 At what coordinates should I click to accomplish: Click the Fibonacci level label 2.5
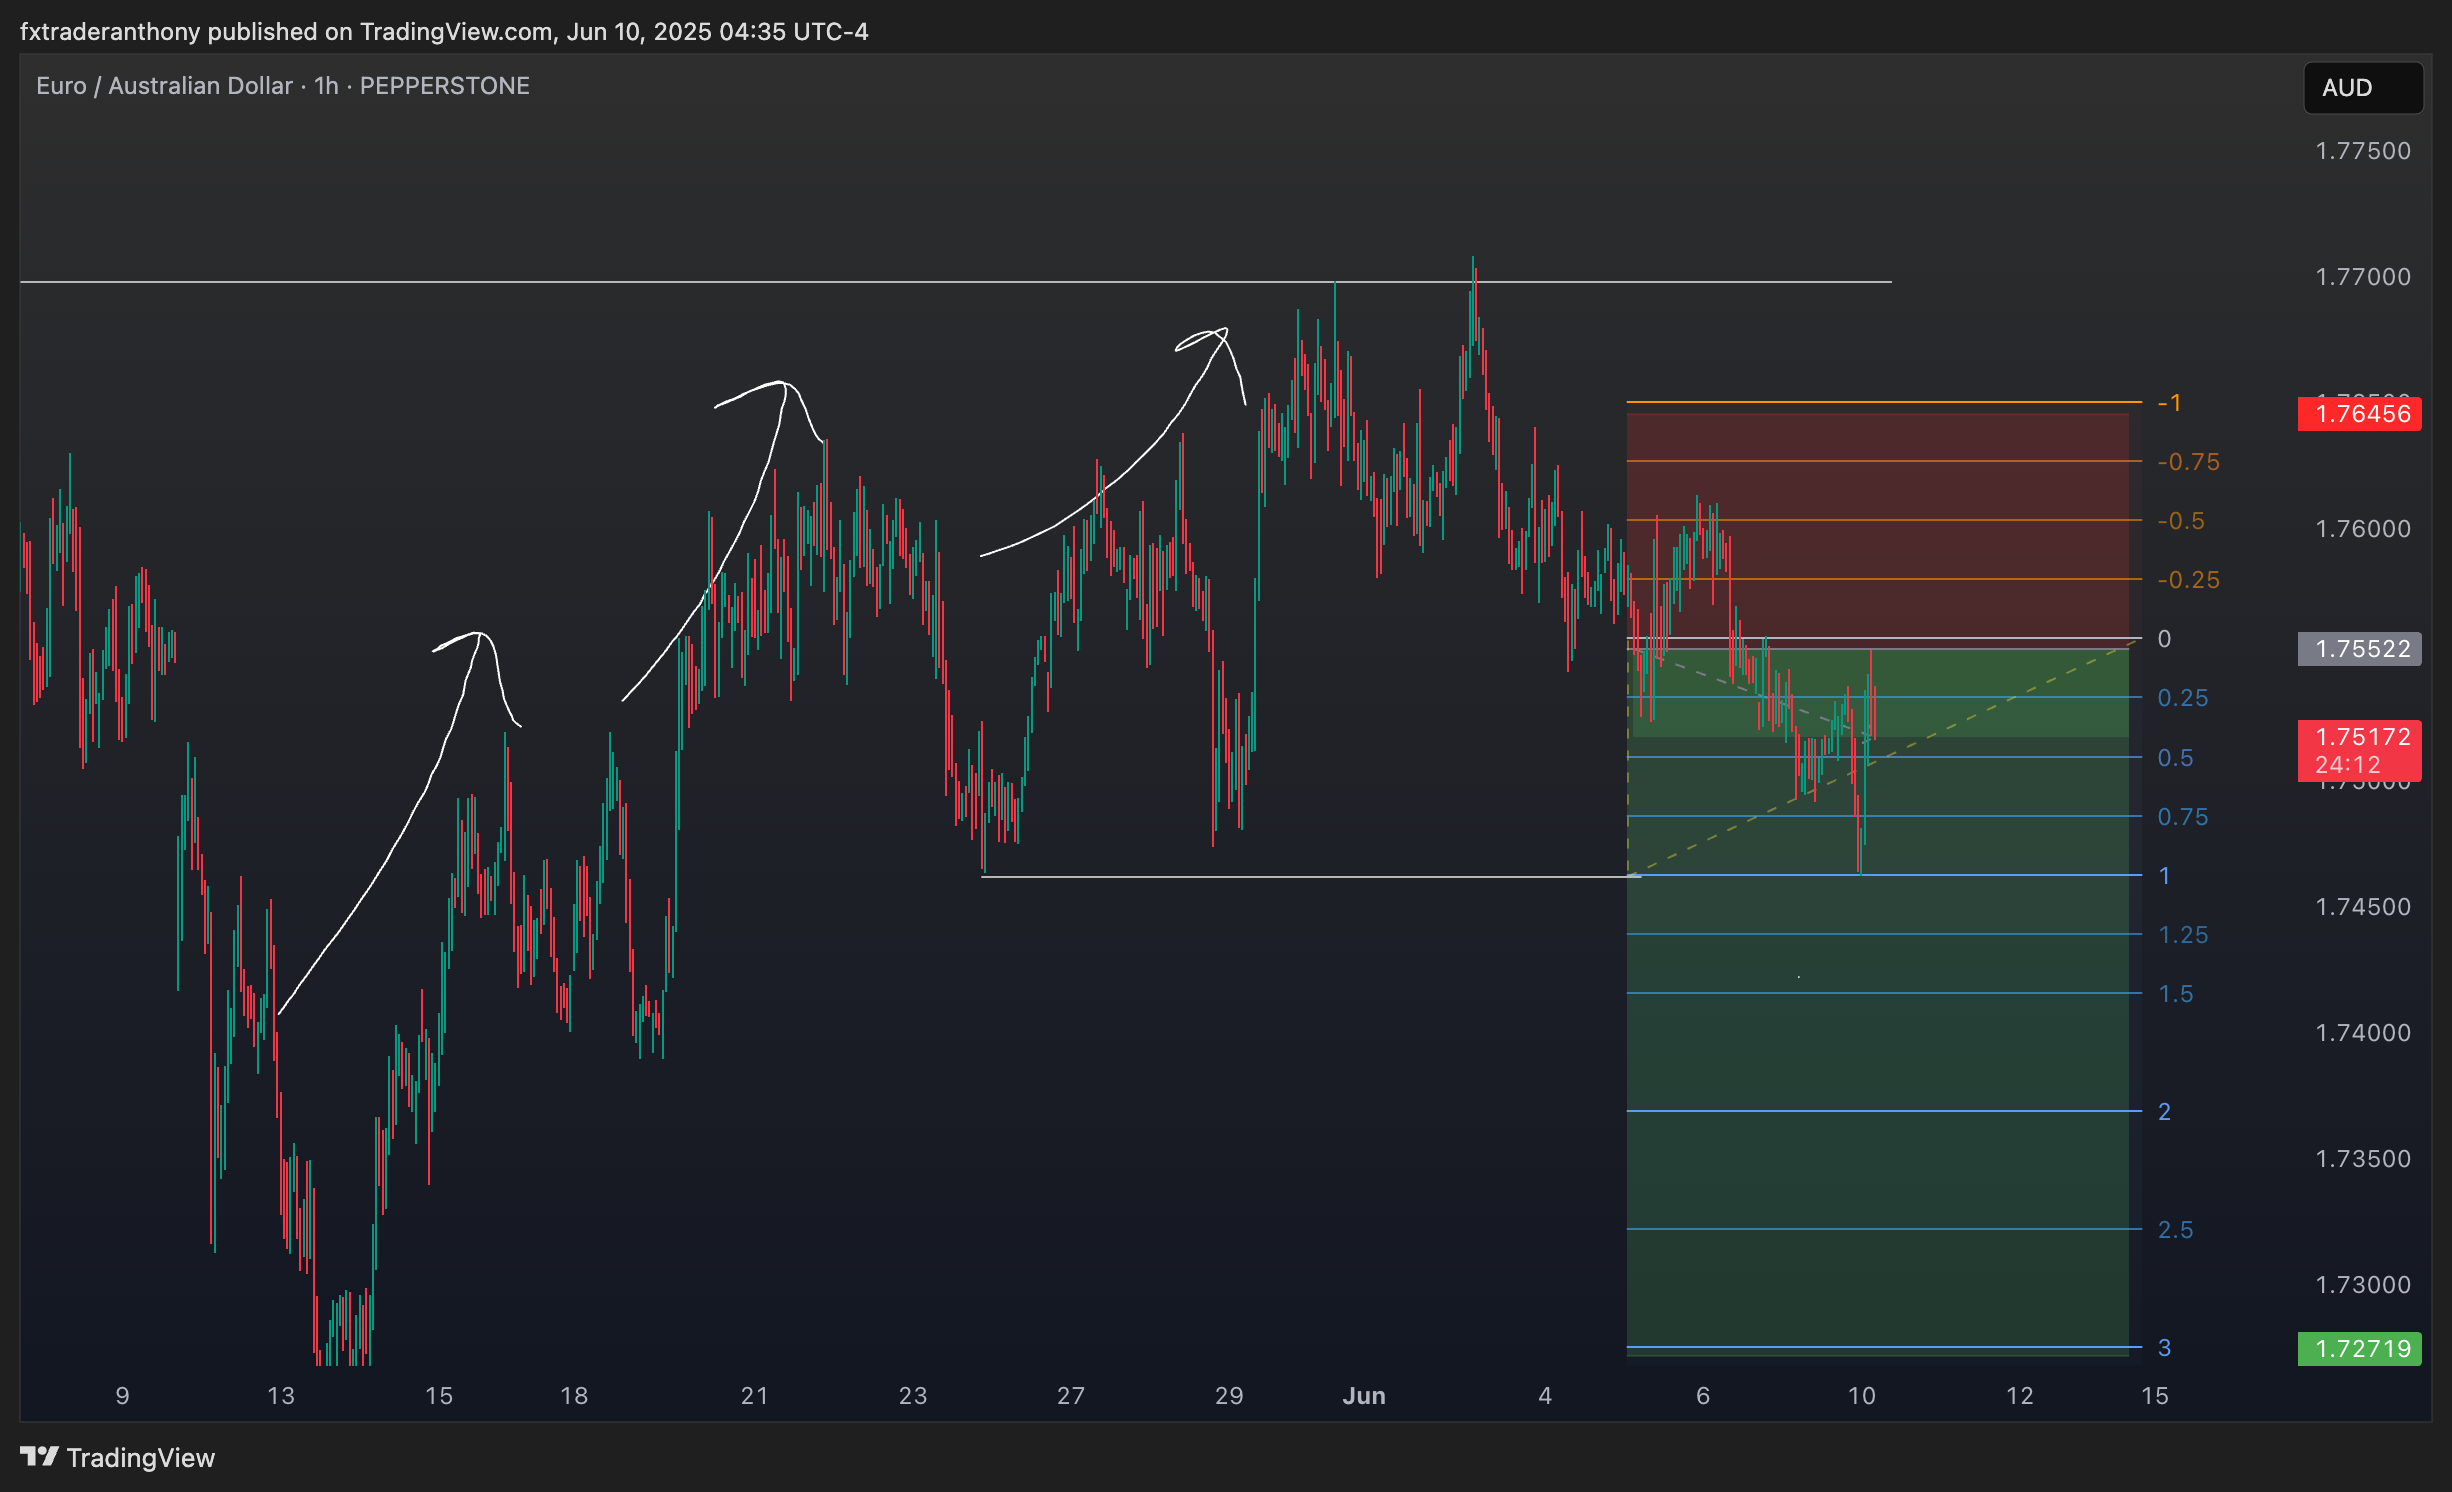(x=2175, y=1230)
